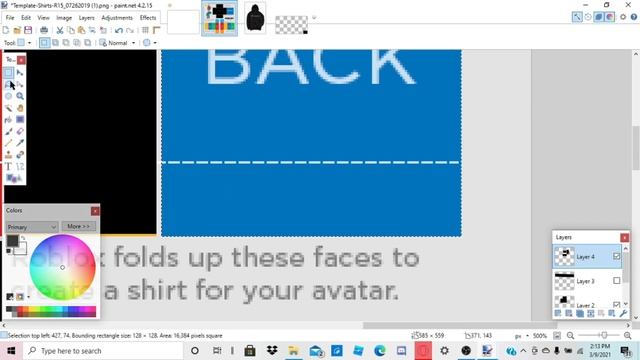The width and height of the screenshot is (640, 360).
Task: Select the Line/Curve tool
Action: click(20, 167)
